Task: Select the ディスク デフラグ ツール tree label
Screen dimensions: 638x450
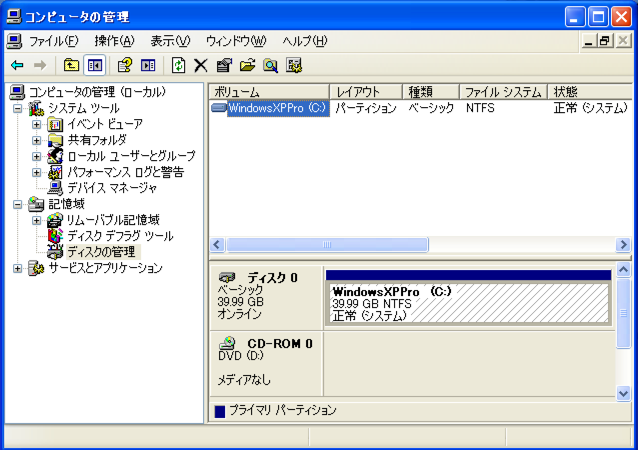Action: [120, 236]
